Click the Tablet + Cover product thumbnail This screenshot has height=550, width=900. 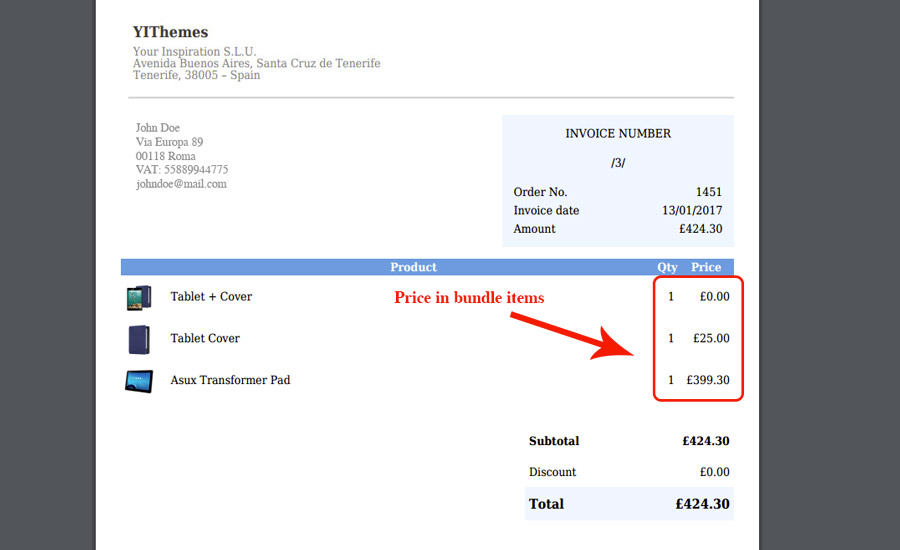[x=139, y=298]
